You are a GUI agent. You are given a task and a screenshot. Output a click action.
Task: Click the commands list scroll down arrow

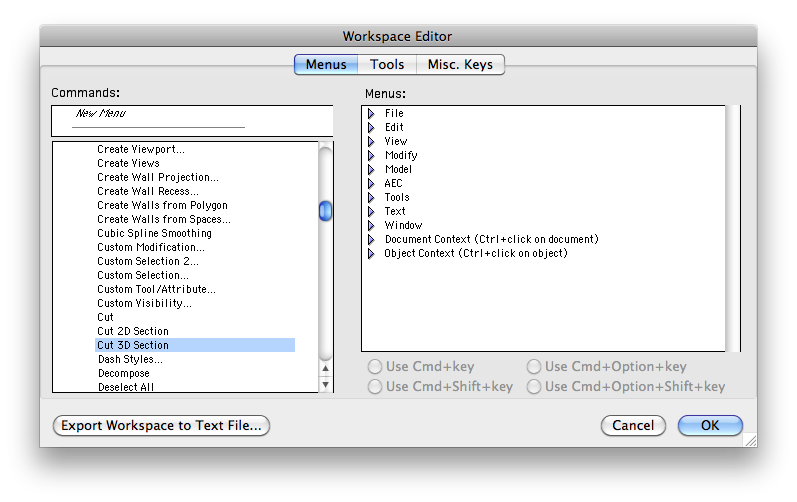pos(325,384)
